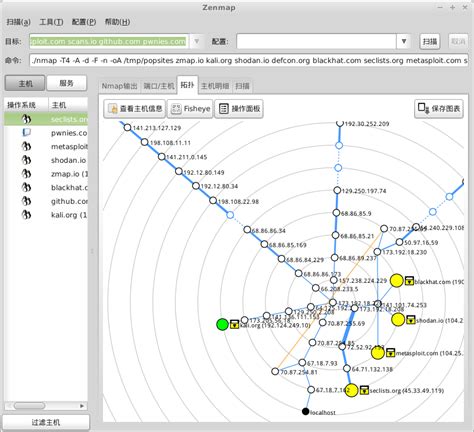
Task: Click the OS icon next to pwnies host
Action: [26, 133]
